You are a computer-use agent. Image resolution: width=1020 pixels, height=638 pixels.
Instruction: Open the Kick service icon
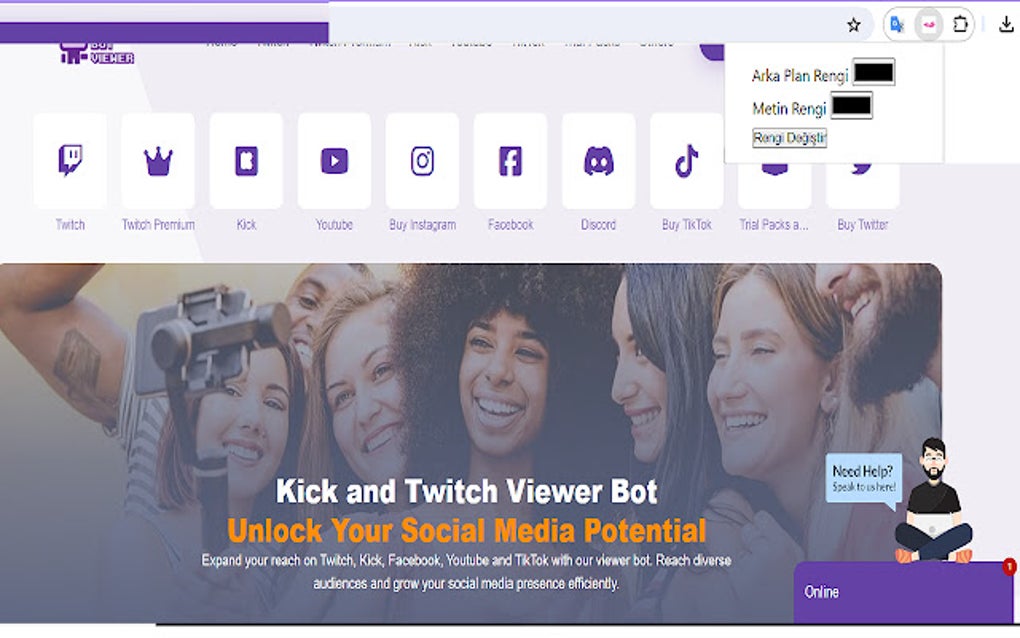click(247, 161)
